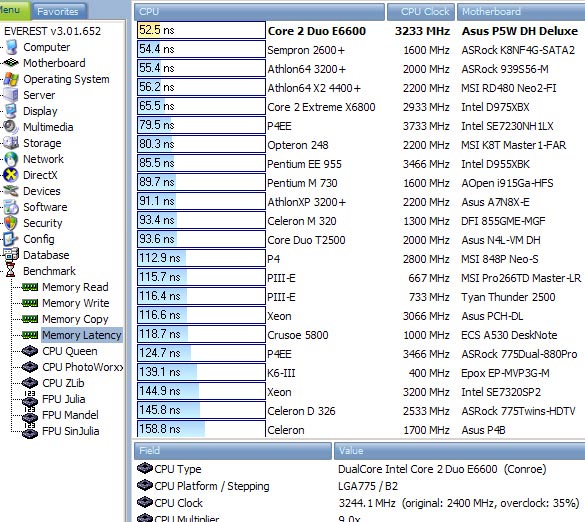Select the Core Duo T2500 row

click(359, 240)
